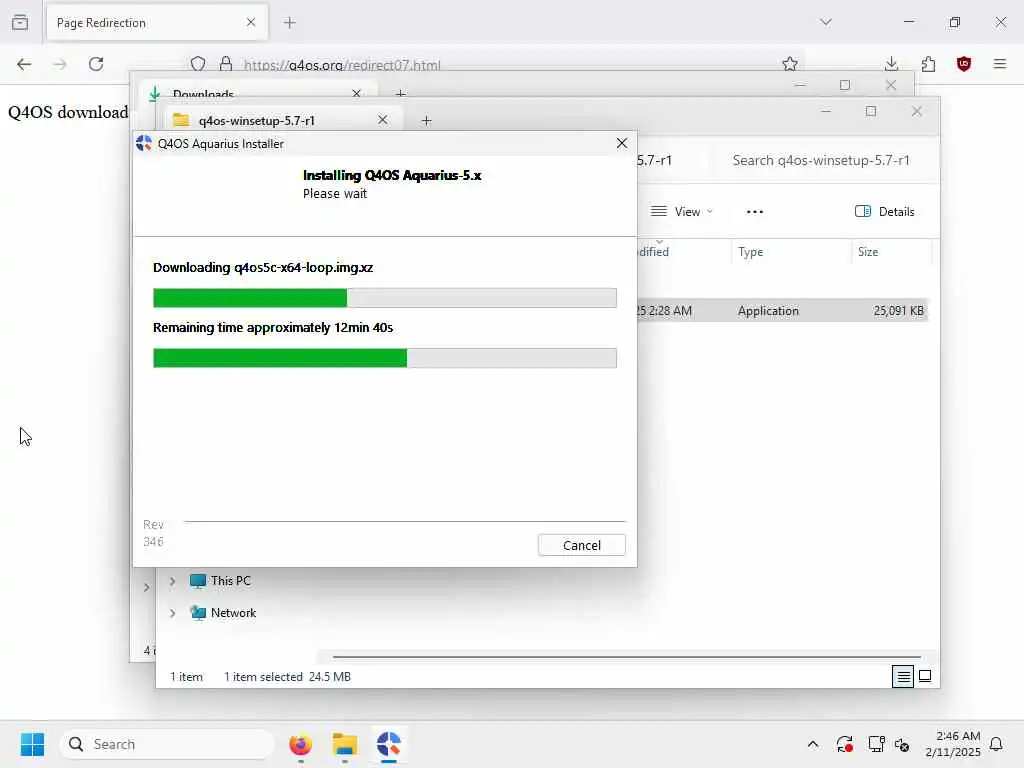Close the q4os-winsetup-5.7-r1 Explorer tab

point(383,120)
